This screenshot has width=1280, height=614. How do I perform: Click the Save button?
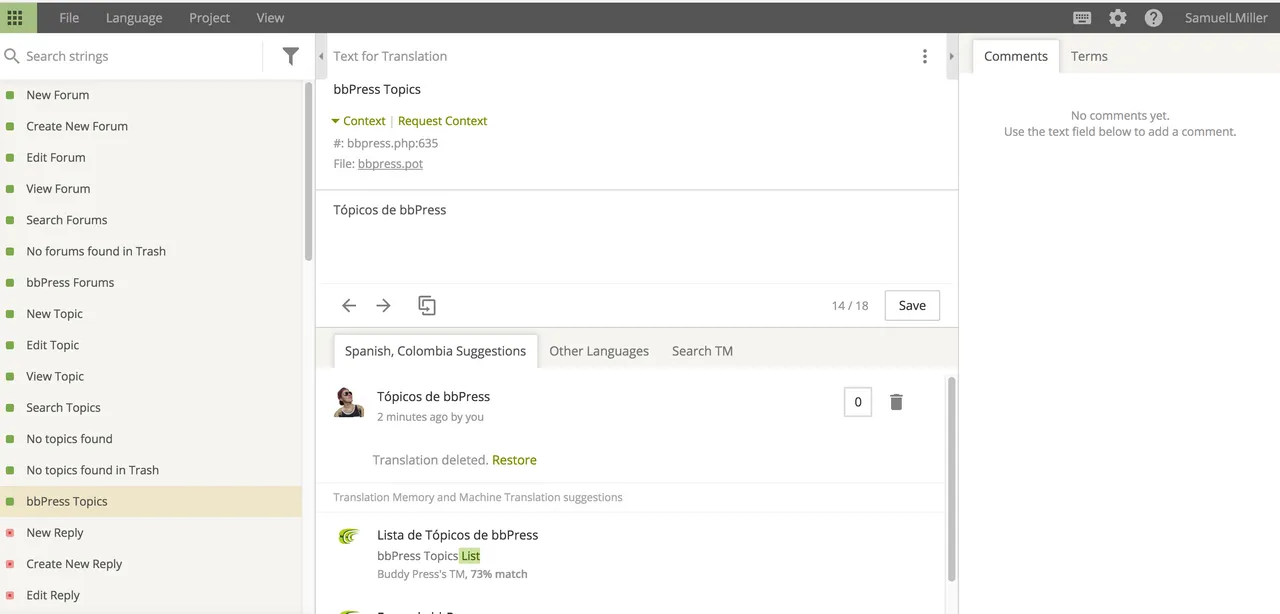click(912, 306)
